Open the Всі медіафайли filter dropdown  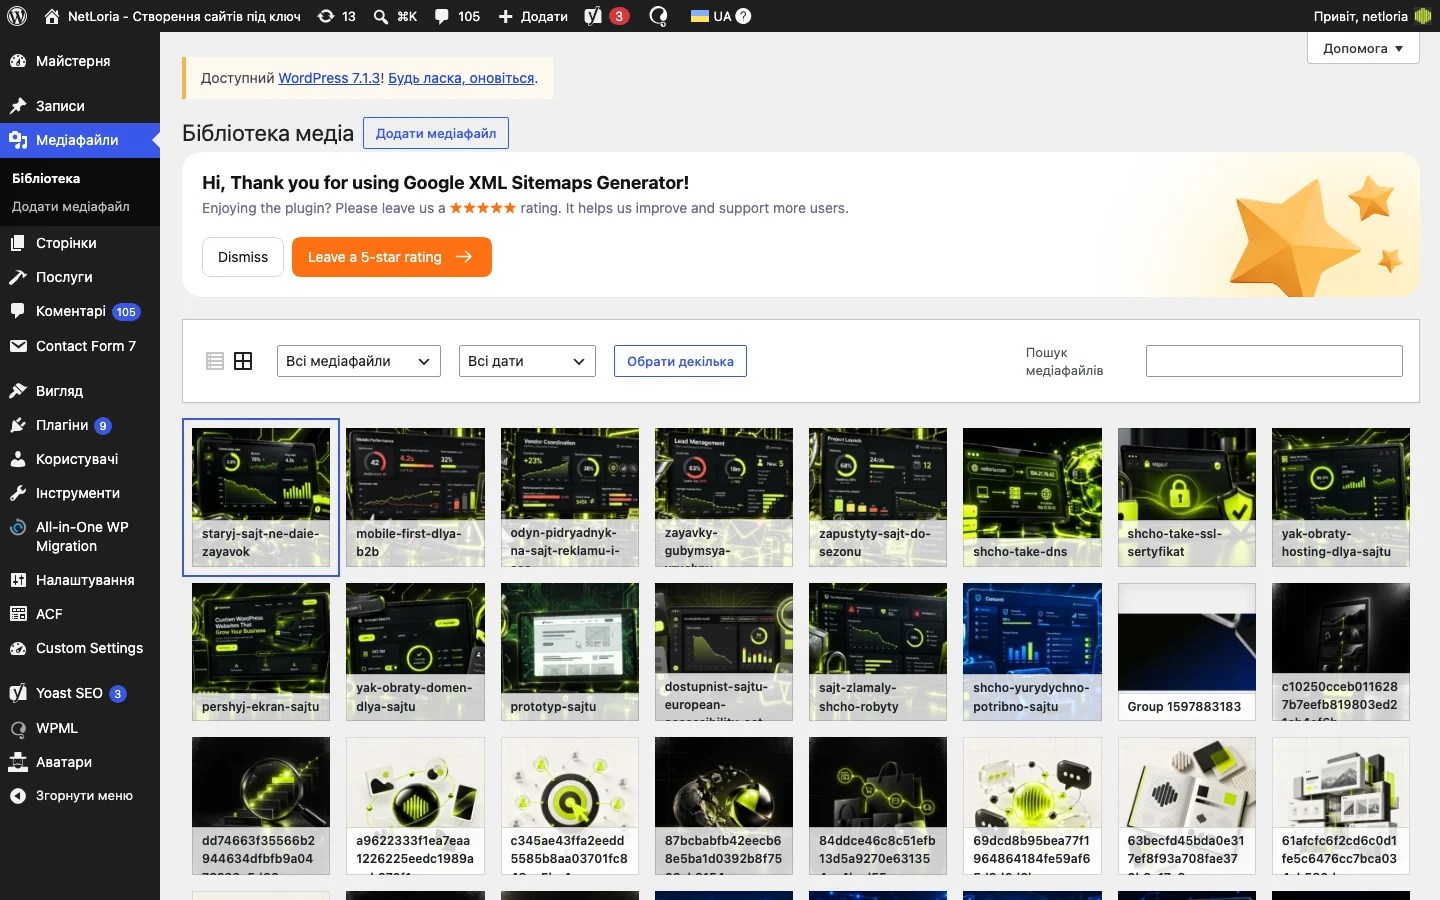(x=359, y=361)
